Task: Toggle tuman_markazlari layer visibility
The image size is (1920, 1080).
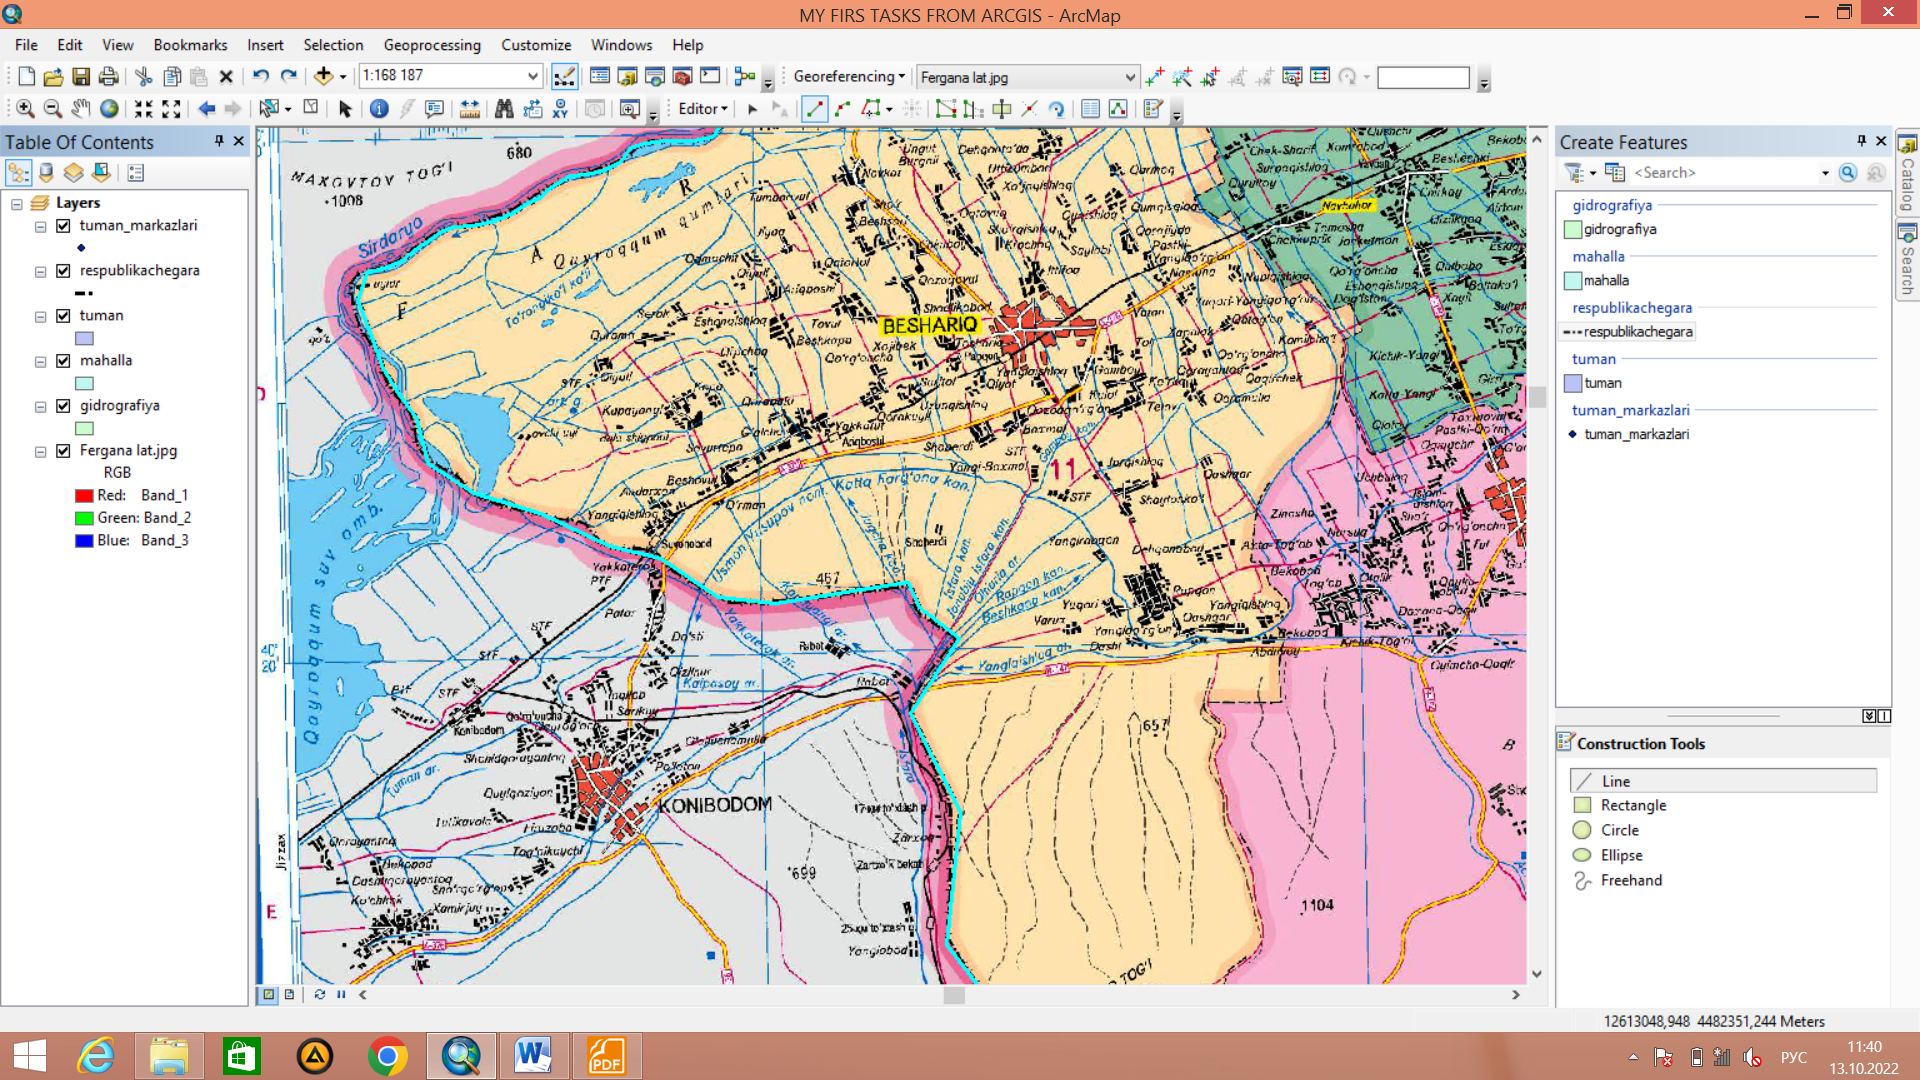Action: (x=63, y=226)
